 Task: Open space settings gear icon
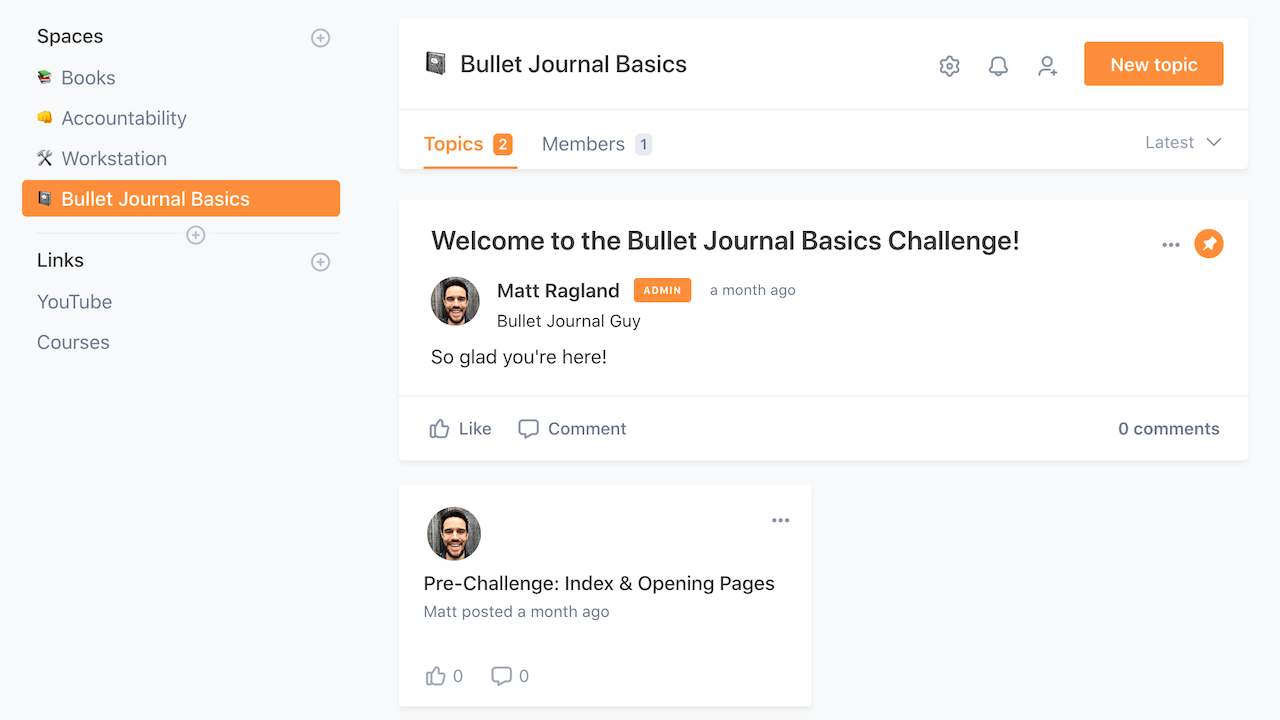click(949, 66)
